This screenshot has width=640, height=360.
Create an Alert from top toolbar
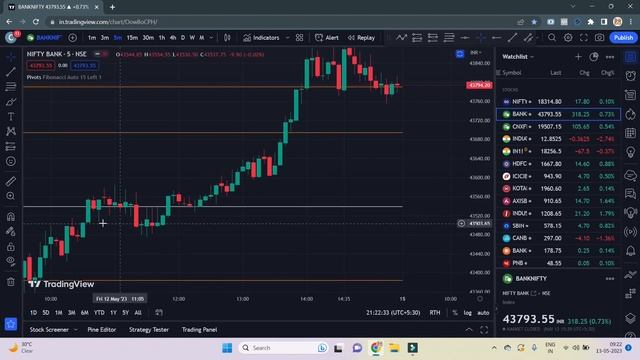pyautogui.click(x=327, y=38)
